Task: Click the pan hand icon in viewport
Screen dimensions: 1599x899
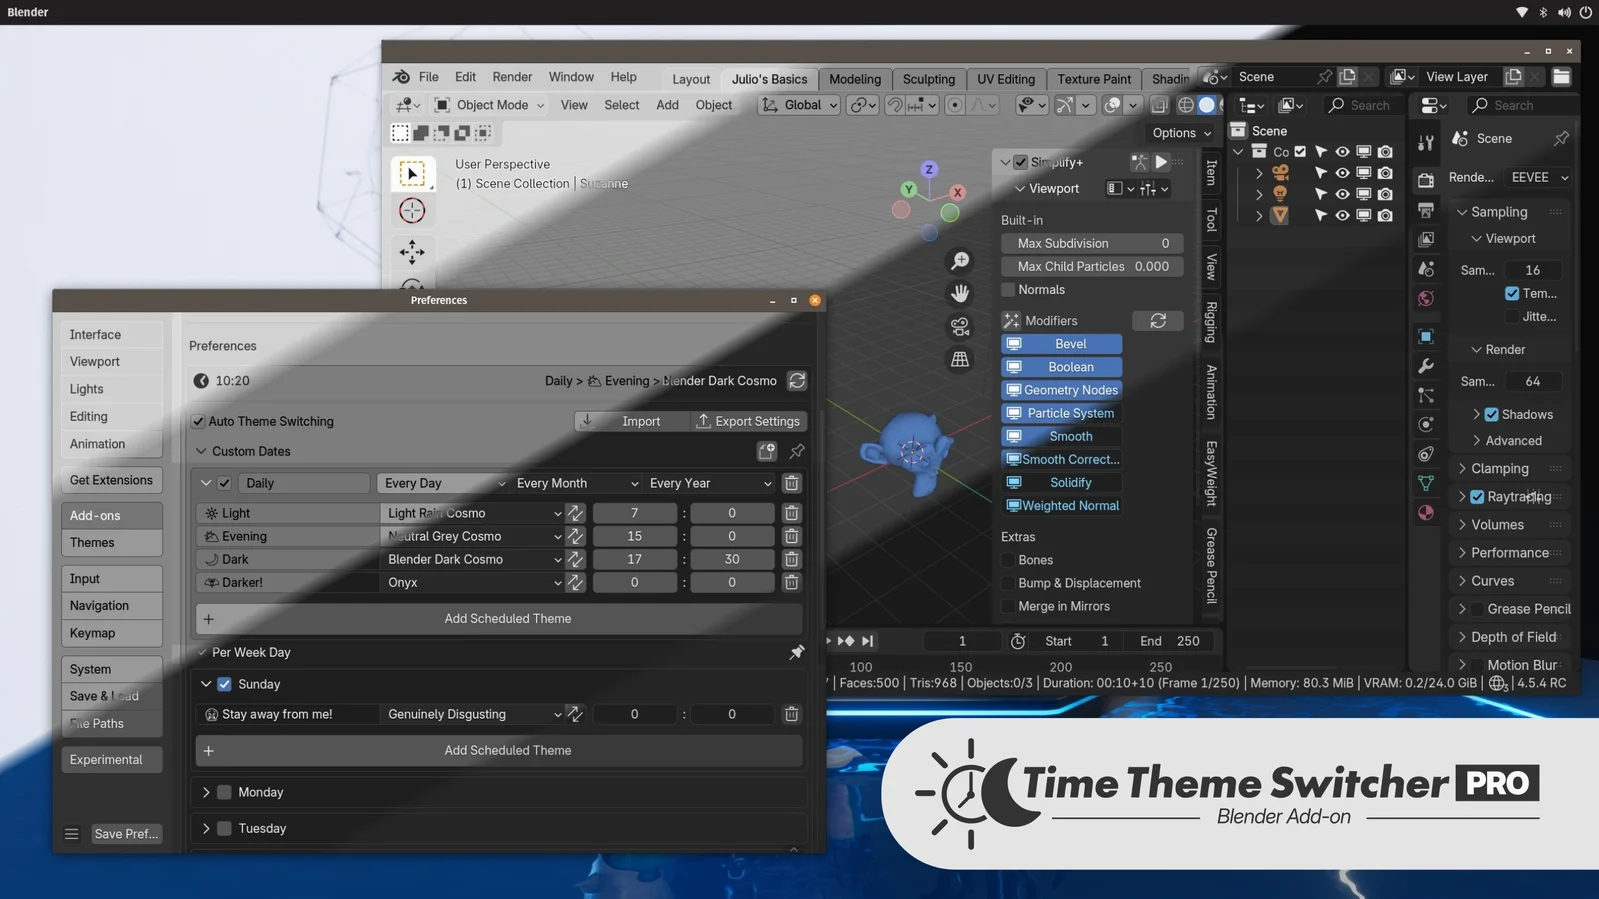Action: pyautogui.click(x=960, y=293)
